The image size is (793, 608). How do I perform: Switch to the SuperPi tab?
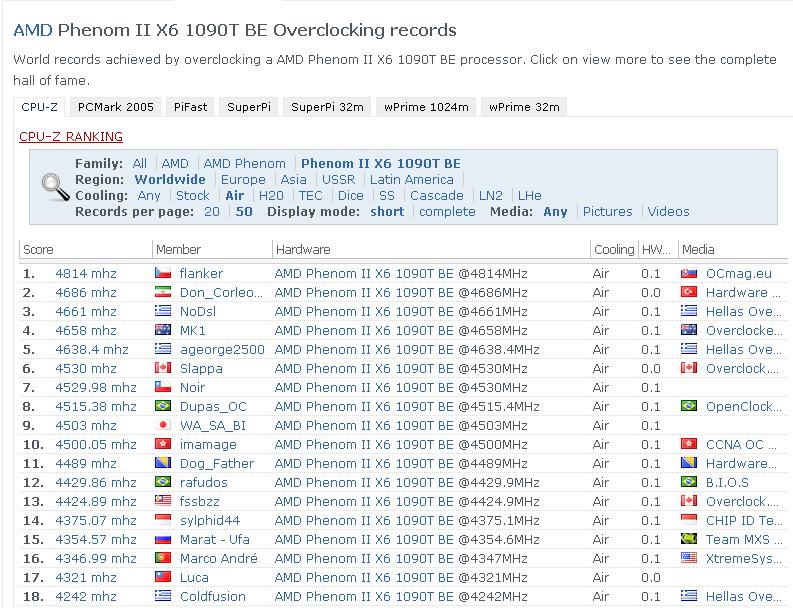[x=249, y=107]
